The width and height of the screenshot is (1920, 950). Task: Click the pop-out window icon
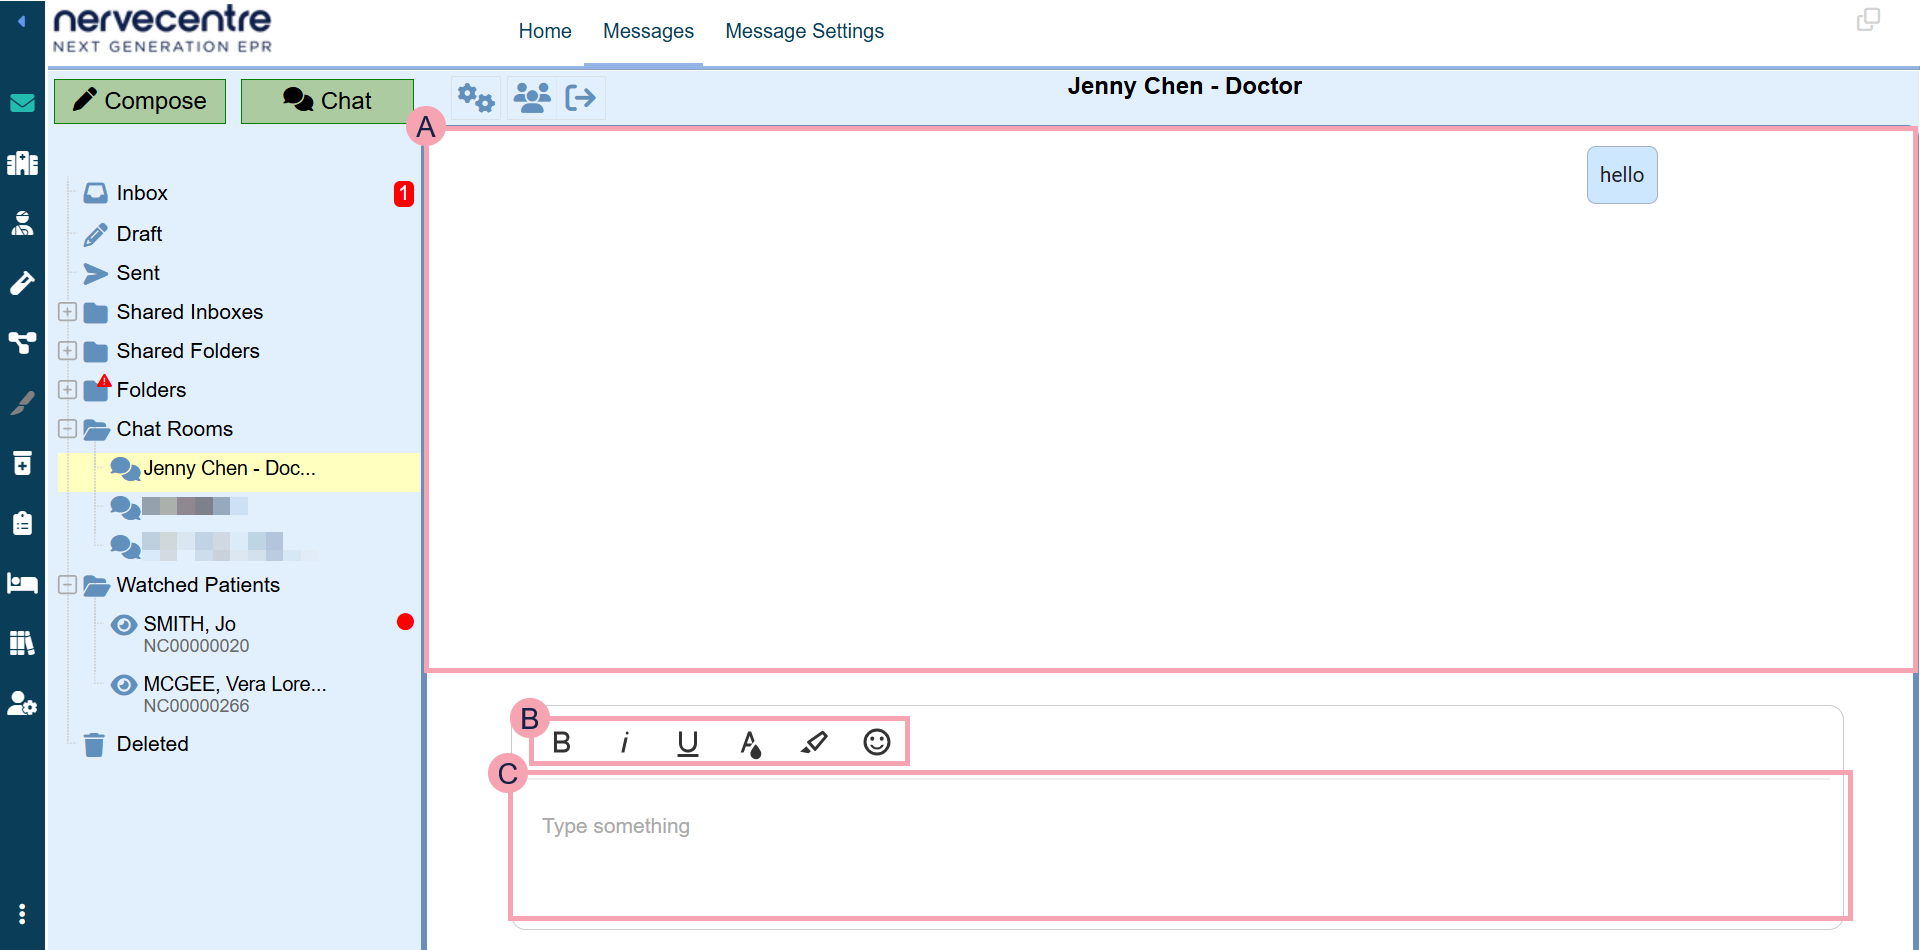coord(1868,20)
